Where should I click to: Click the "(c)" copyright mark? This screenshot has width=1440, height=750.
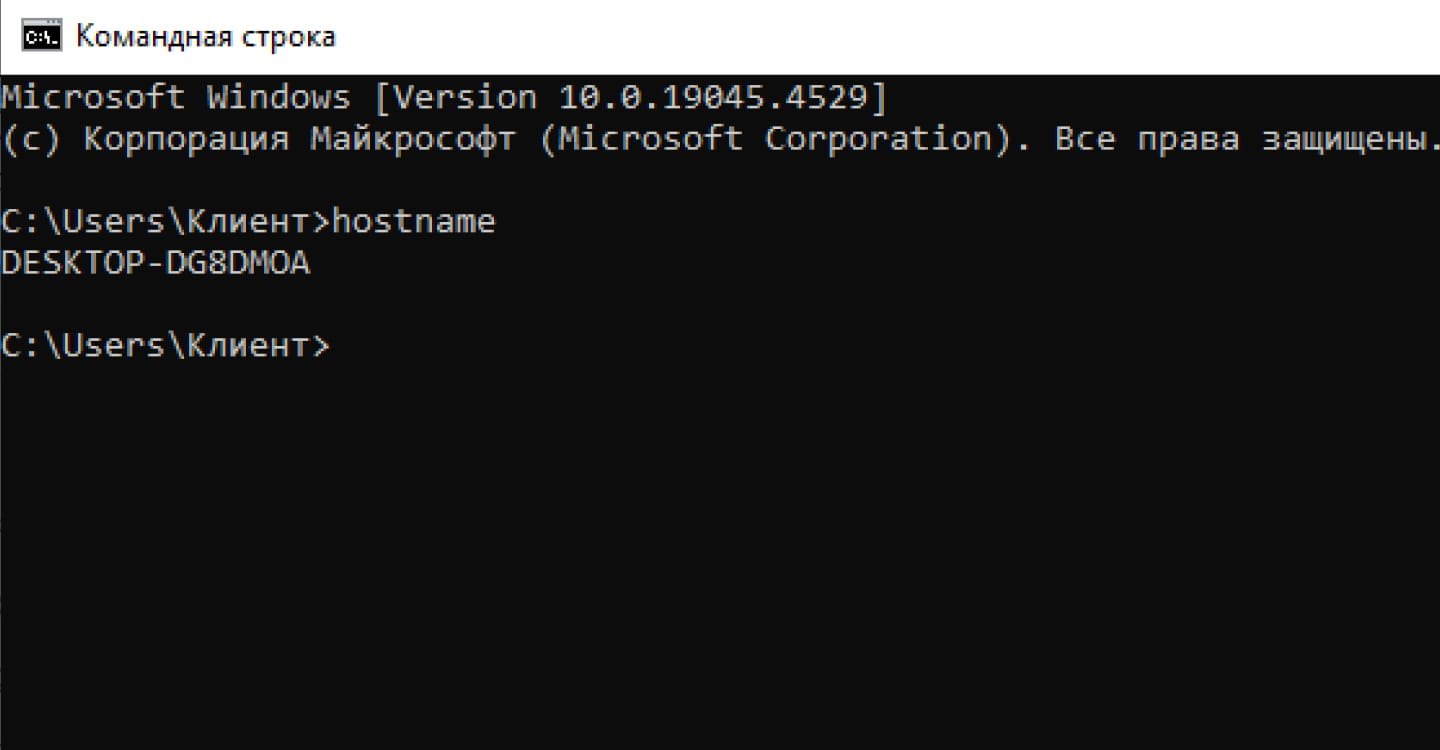(32, 139)
